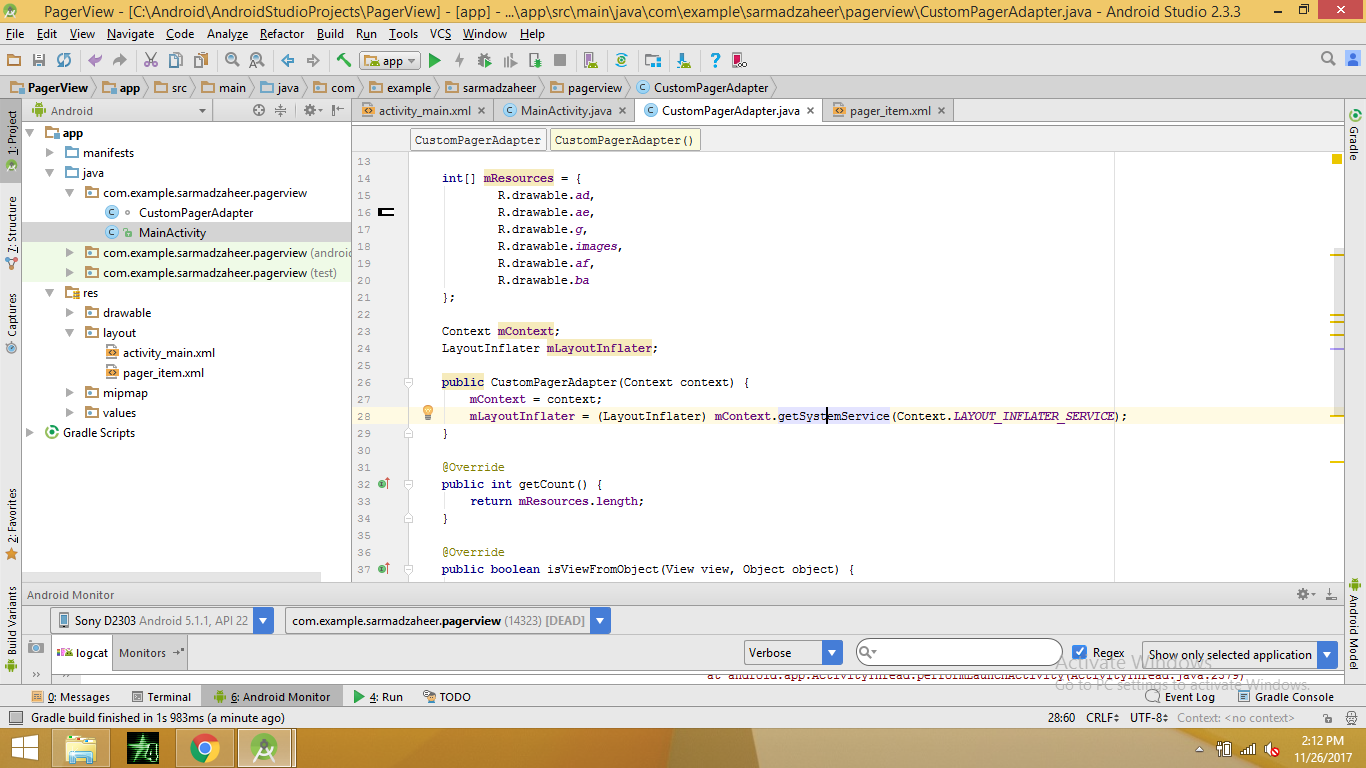The height and width of the screenshot is (768, 1366).
Task: Toggle the 1: Project tool window
Action: click(12, 141)
